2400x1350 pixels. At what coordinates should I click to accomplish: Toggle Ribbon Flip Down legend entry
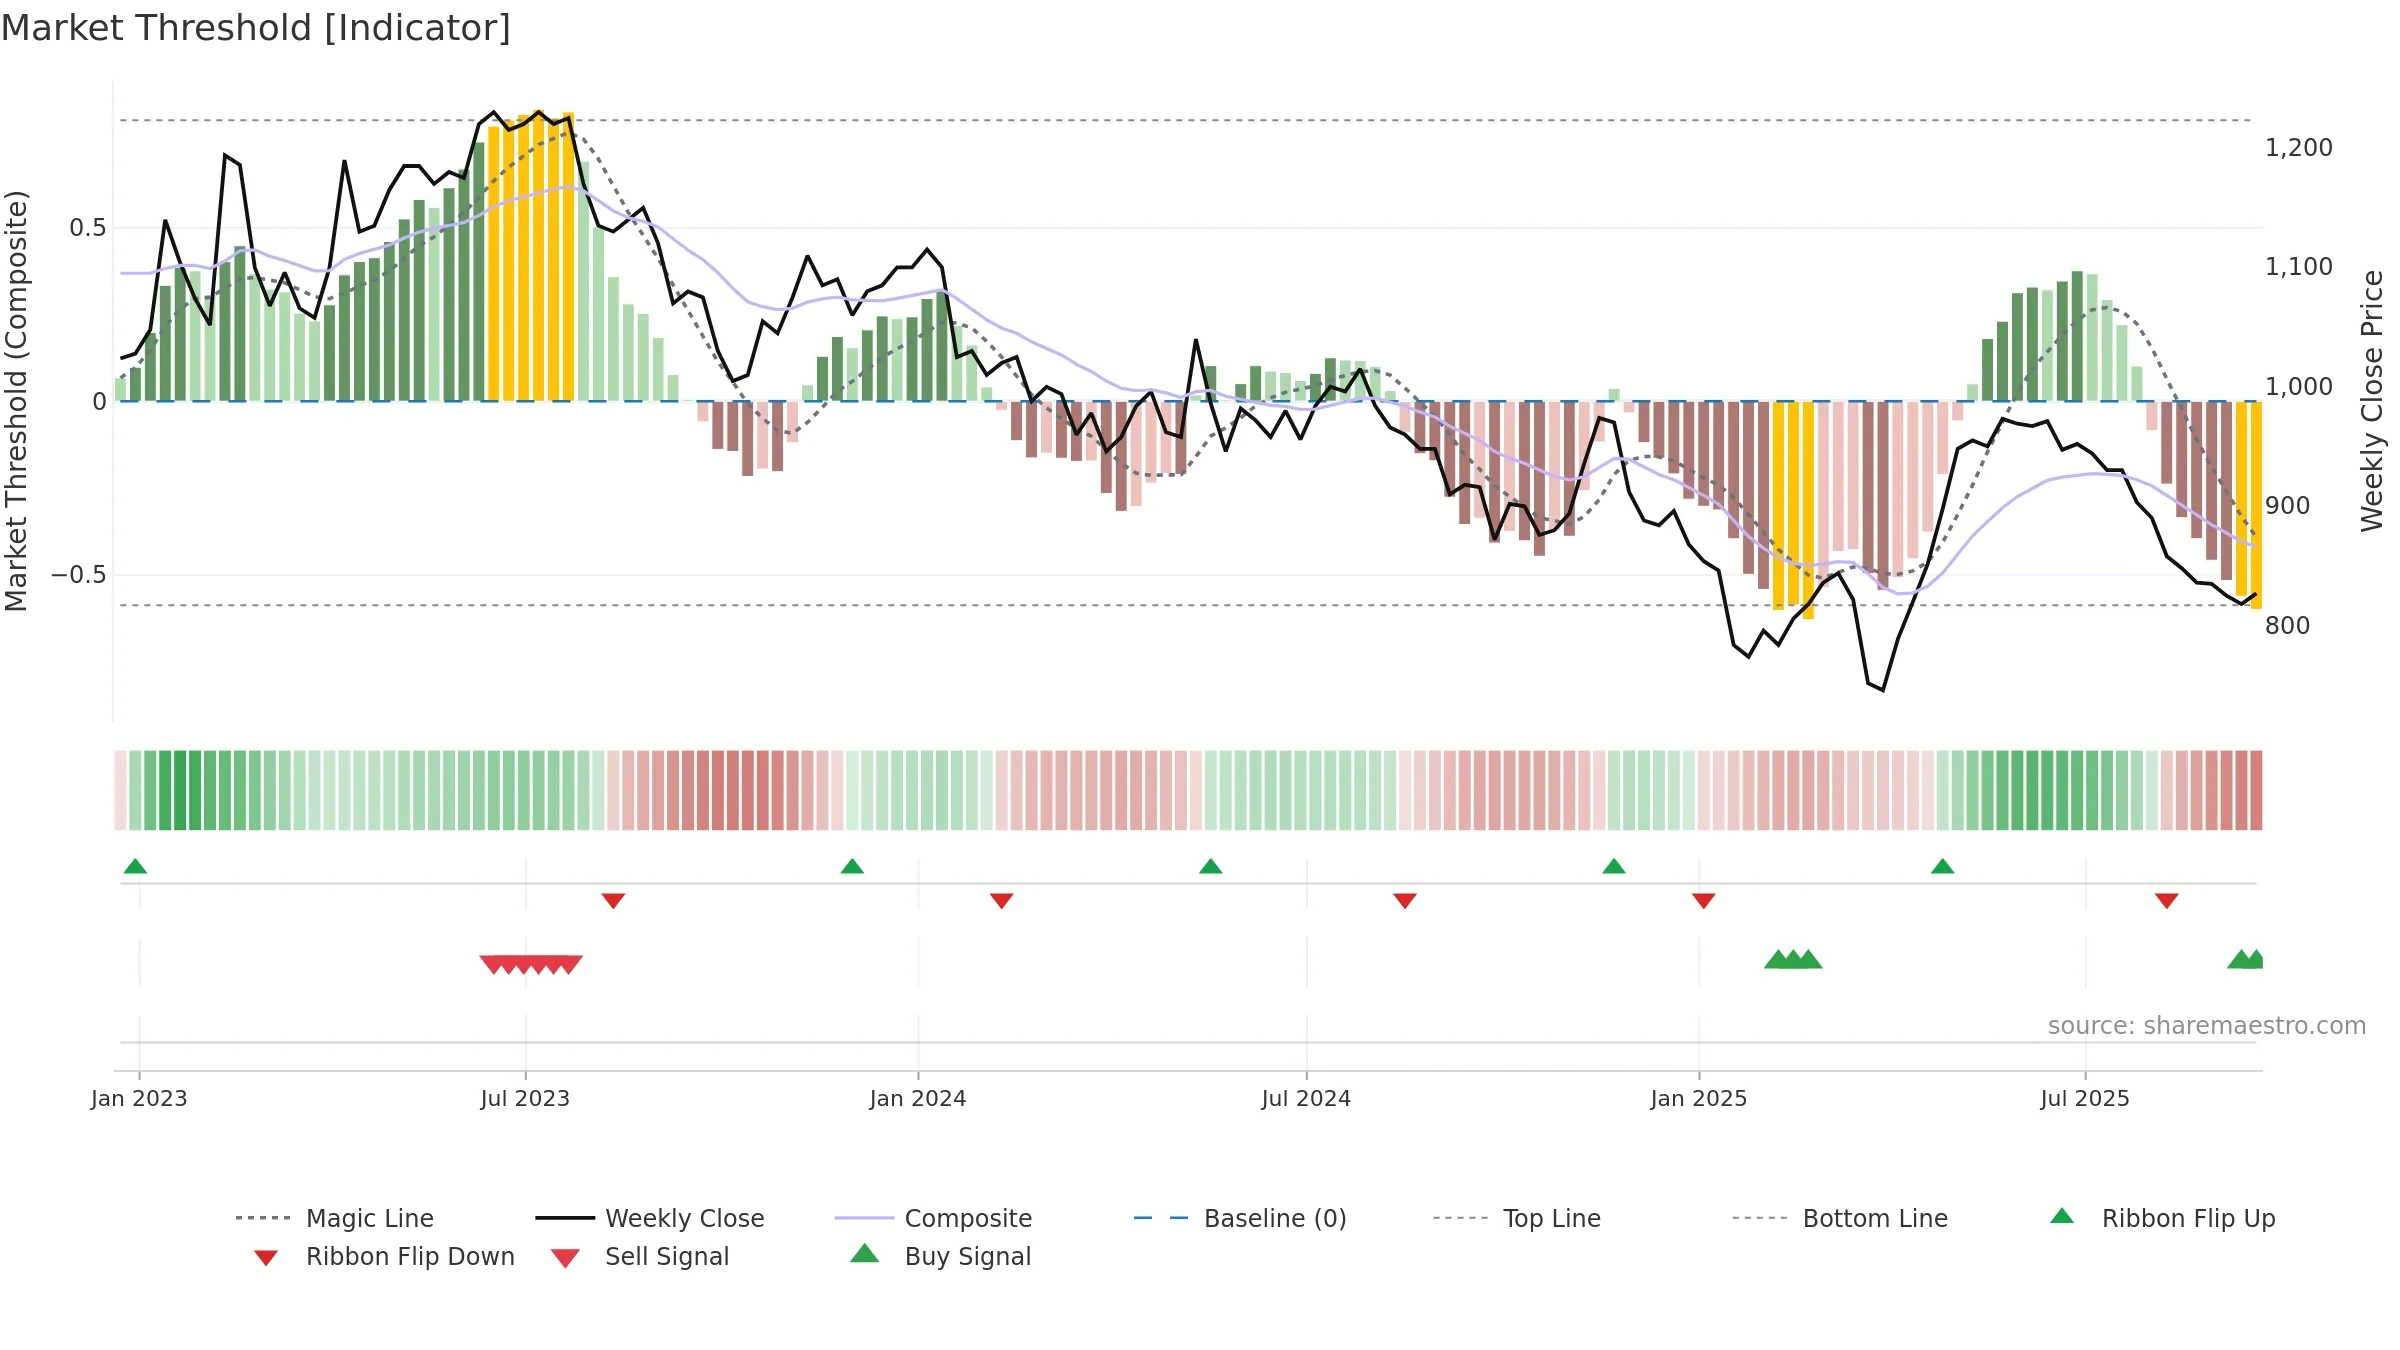click(384, 1257)
